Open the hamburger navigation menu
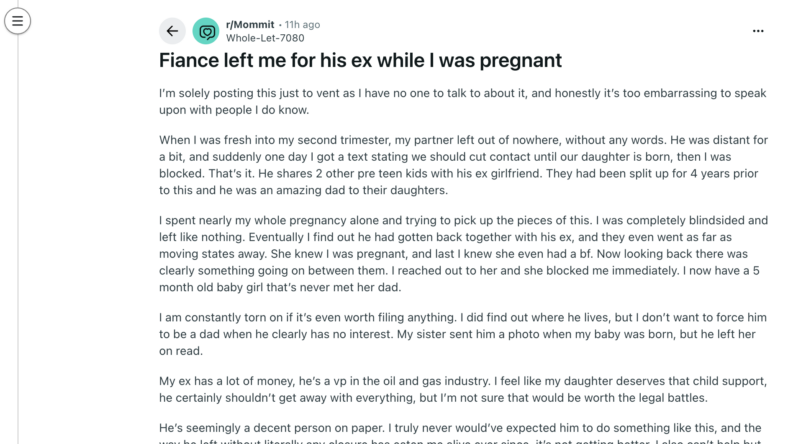The height and width of the screenshot is (444, 788). pyautogui.click(x=18, y=21)
